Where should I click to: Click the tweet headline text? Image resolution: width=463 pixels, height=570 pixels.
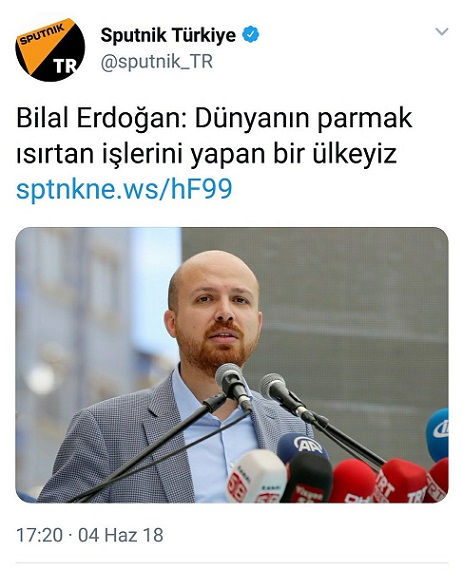214,136
